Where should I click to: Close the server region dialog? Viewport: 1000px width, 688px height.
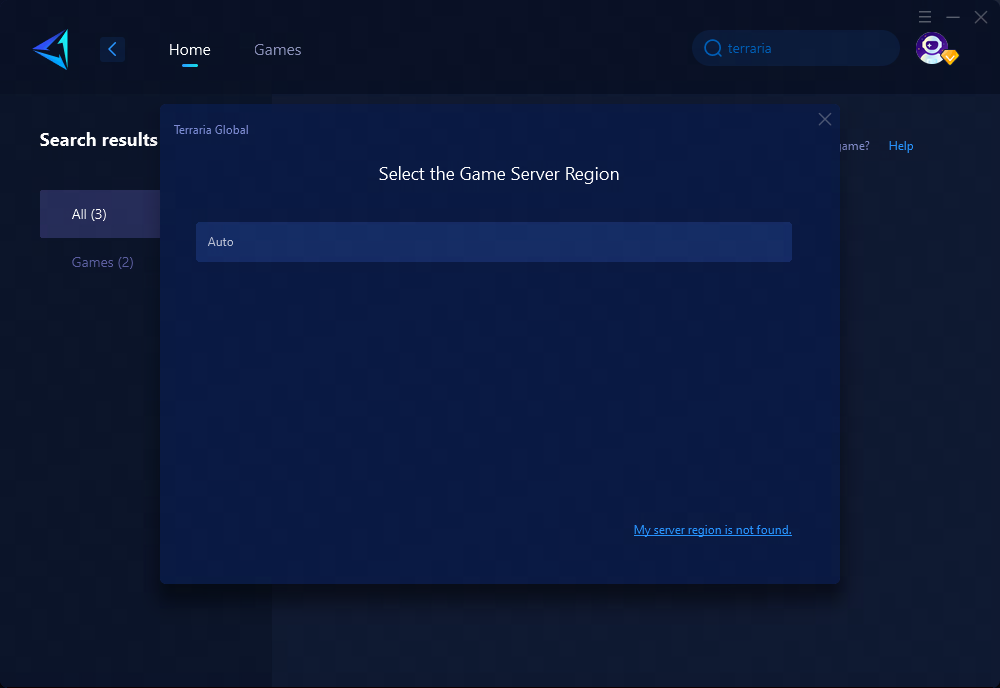pyautogui.click(x=825, y=119)
